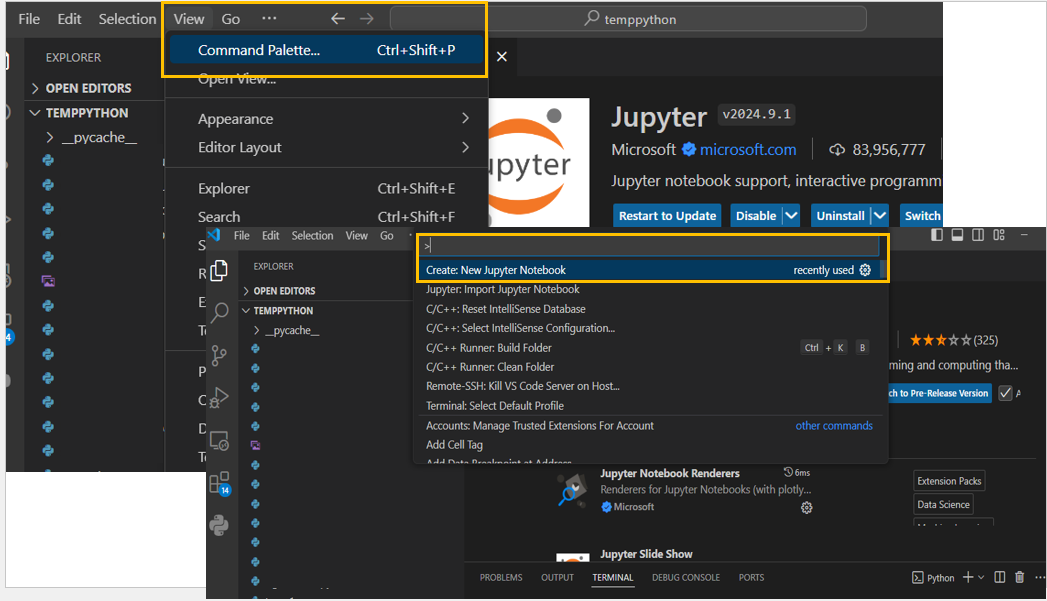Open Edit menu in upper window
This screenshot has height=601, width=1047.
(69, 19)
